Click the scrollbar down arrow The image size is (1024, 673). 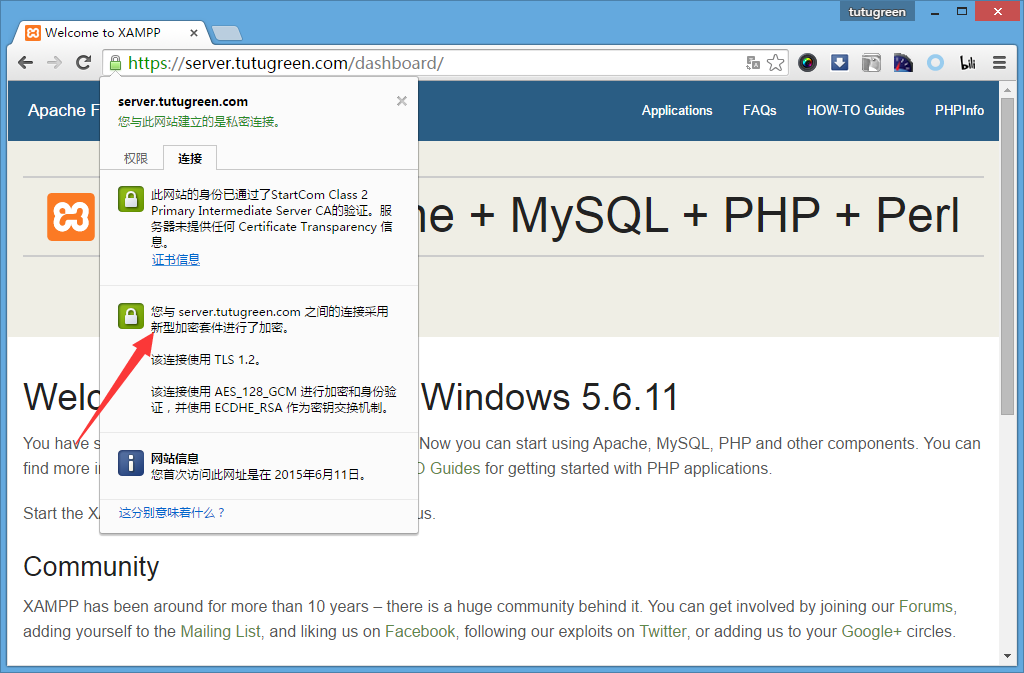pos(1007,656)
